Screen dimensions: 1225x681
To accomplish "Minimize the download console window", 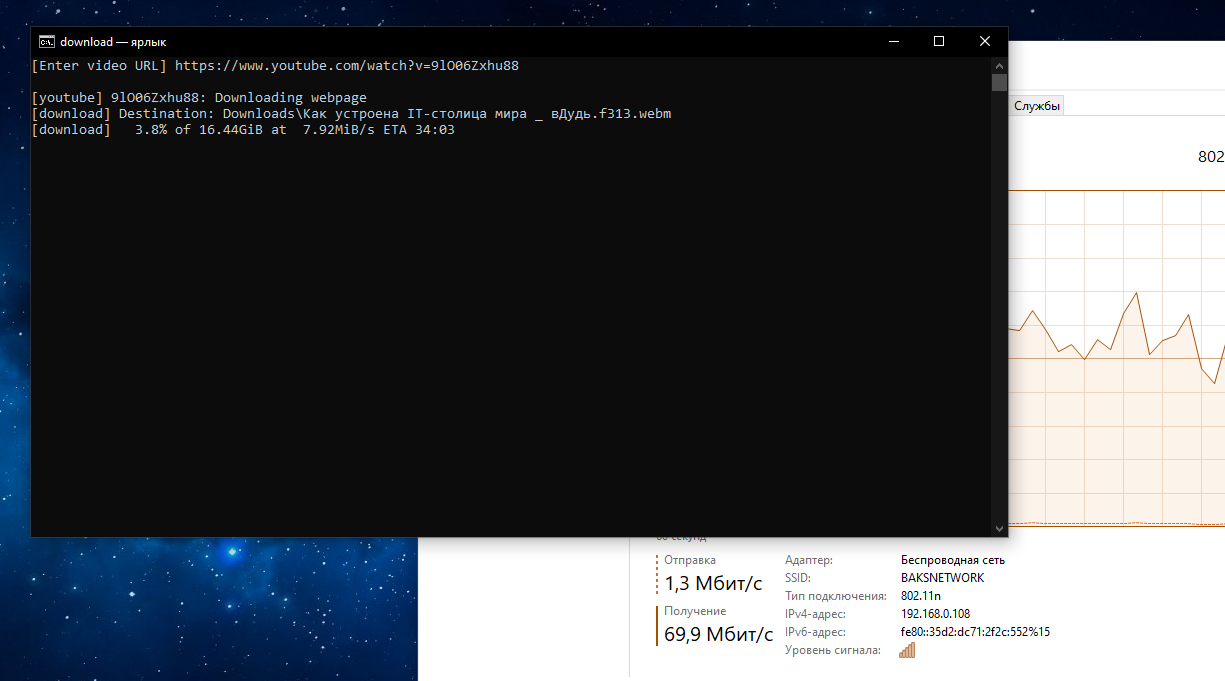I will pyautogui.click(x=893, y=42).
